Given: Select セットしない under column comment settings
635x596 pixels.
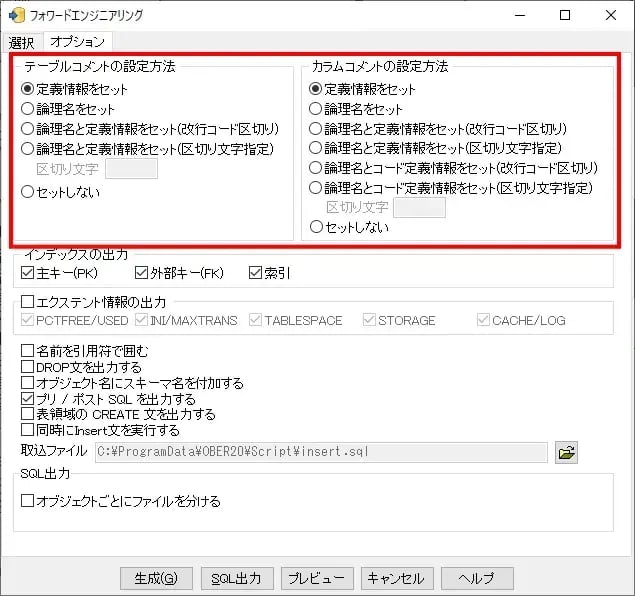Looking at the screenshot, I should [x=316, y=227].
